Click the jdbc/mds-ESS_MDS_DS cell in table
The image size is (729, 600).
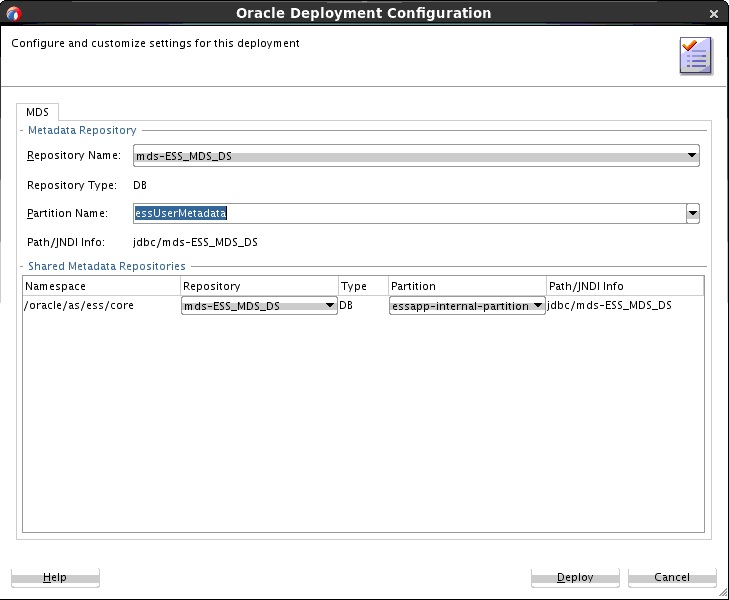click(x=610, y=305)
